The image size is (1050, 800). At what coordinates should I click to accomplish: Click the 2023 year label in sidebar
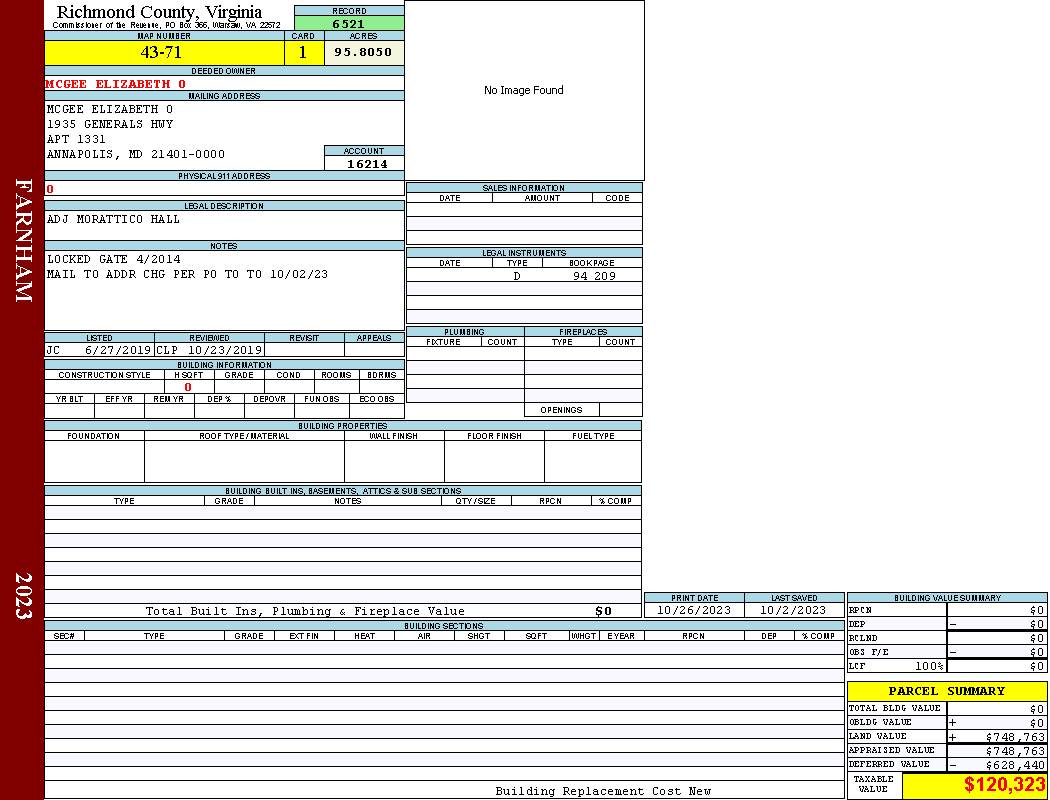pyautogui.click(x=23, y=596)
